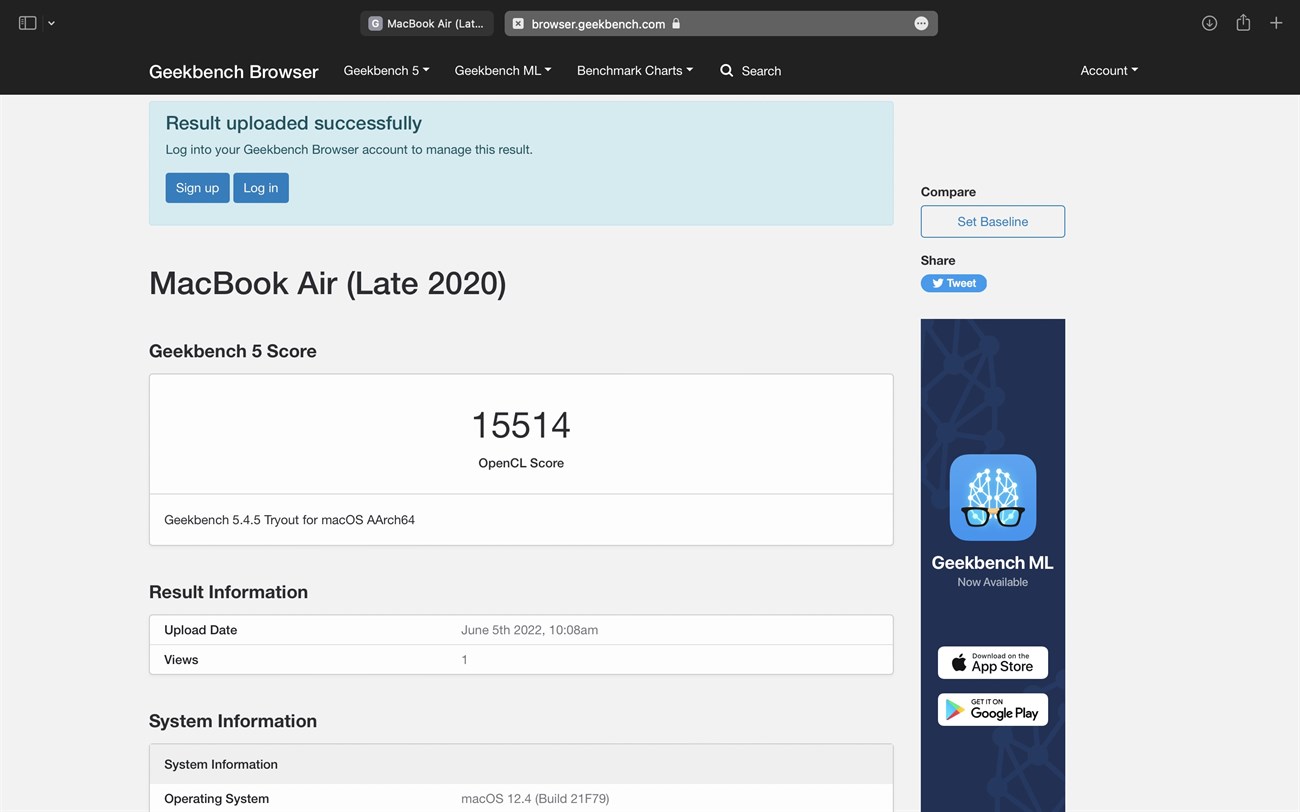Image resolution: width=1300 pixels, height=812 pixels.
Task: Open the Search link in the navbar
Action: [750, 70]
